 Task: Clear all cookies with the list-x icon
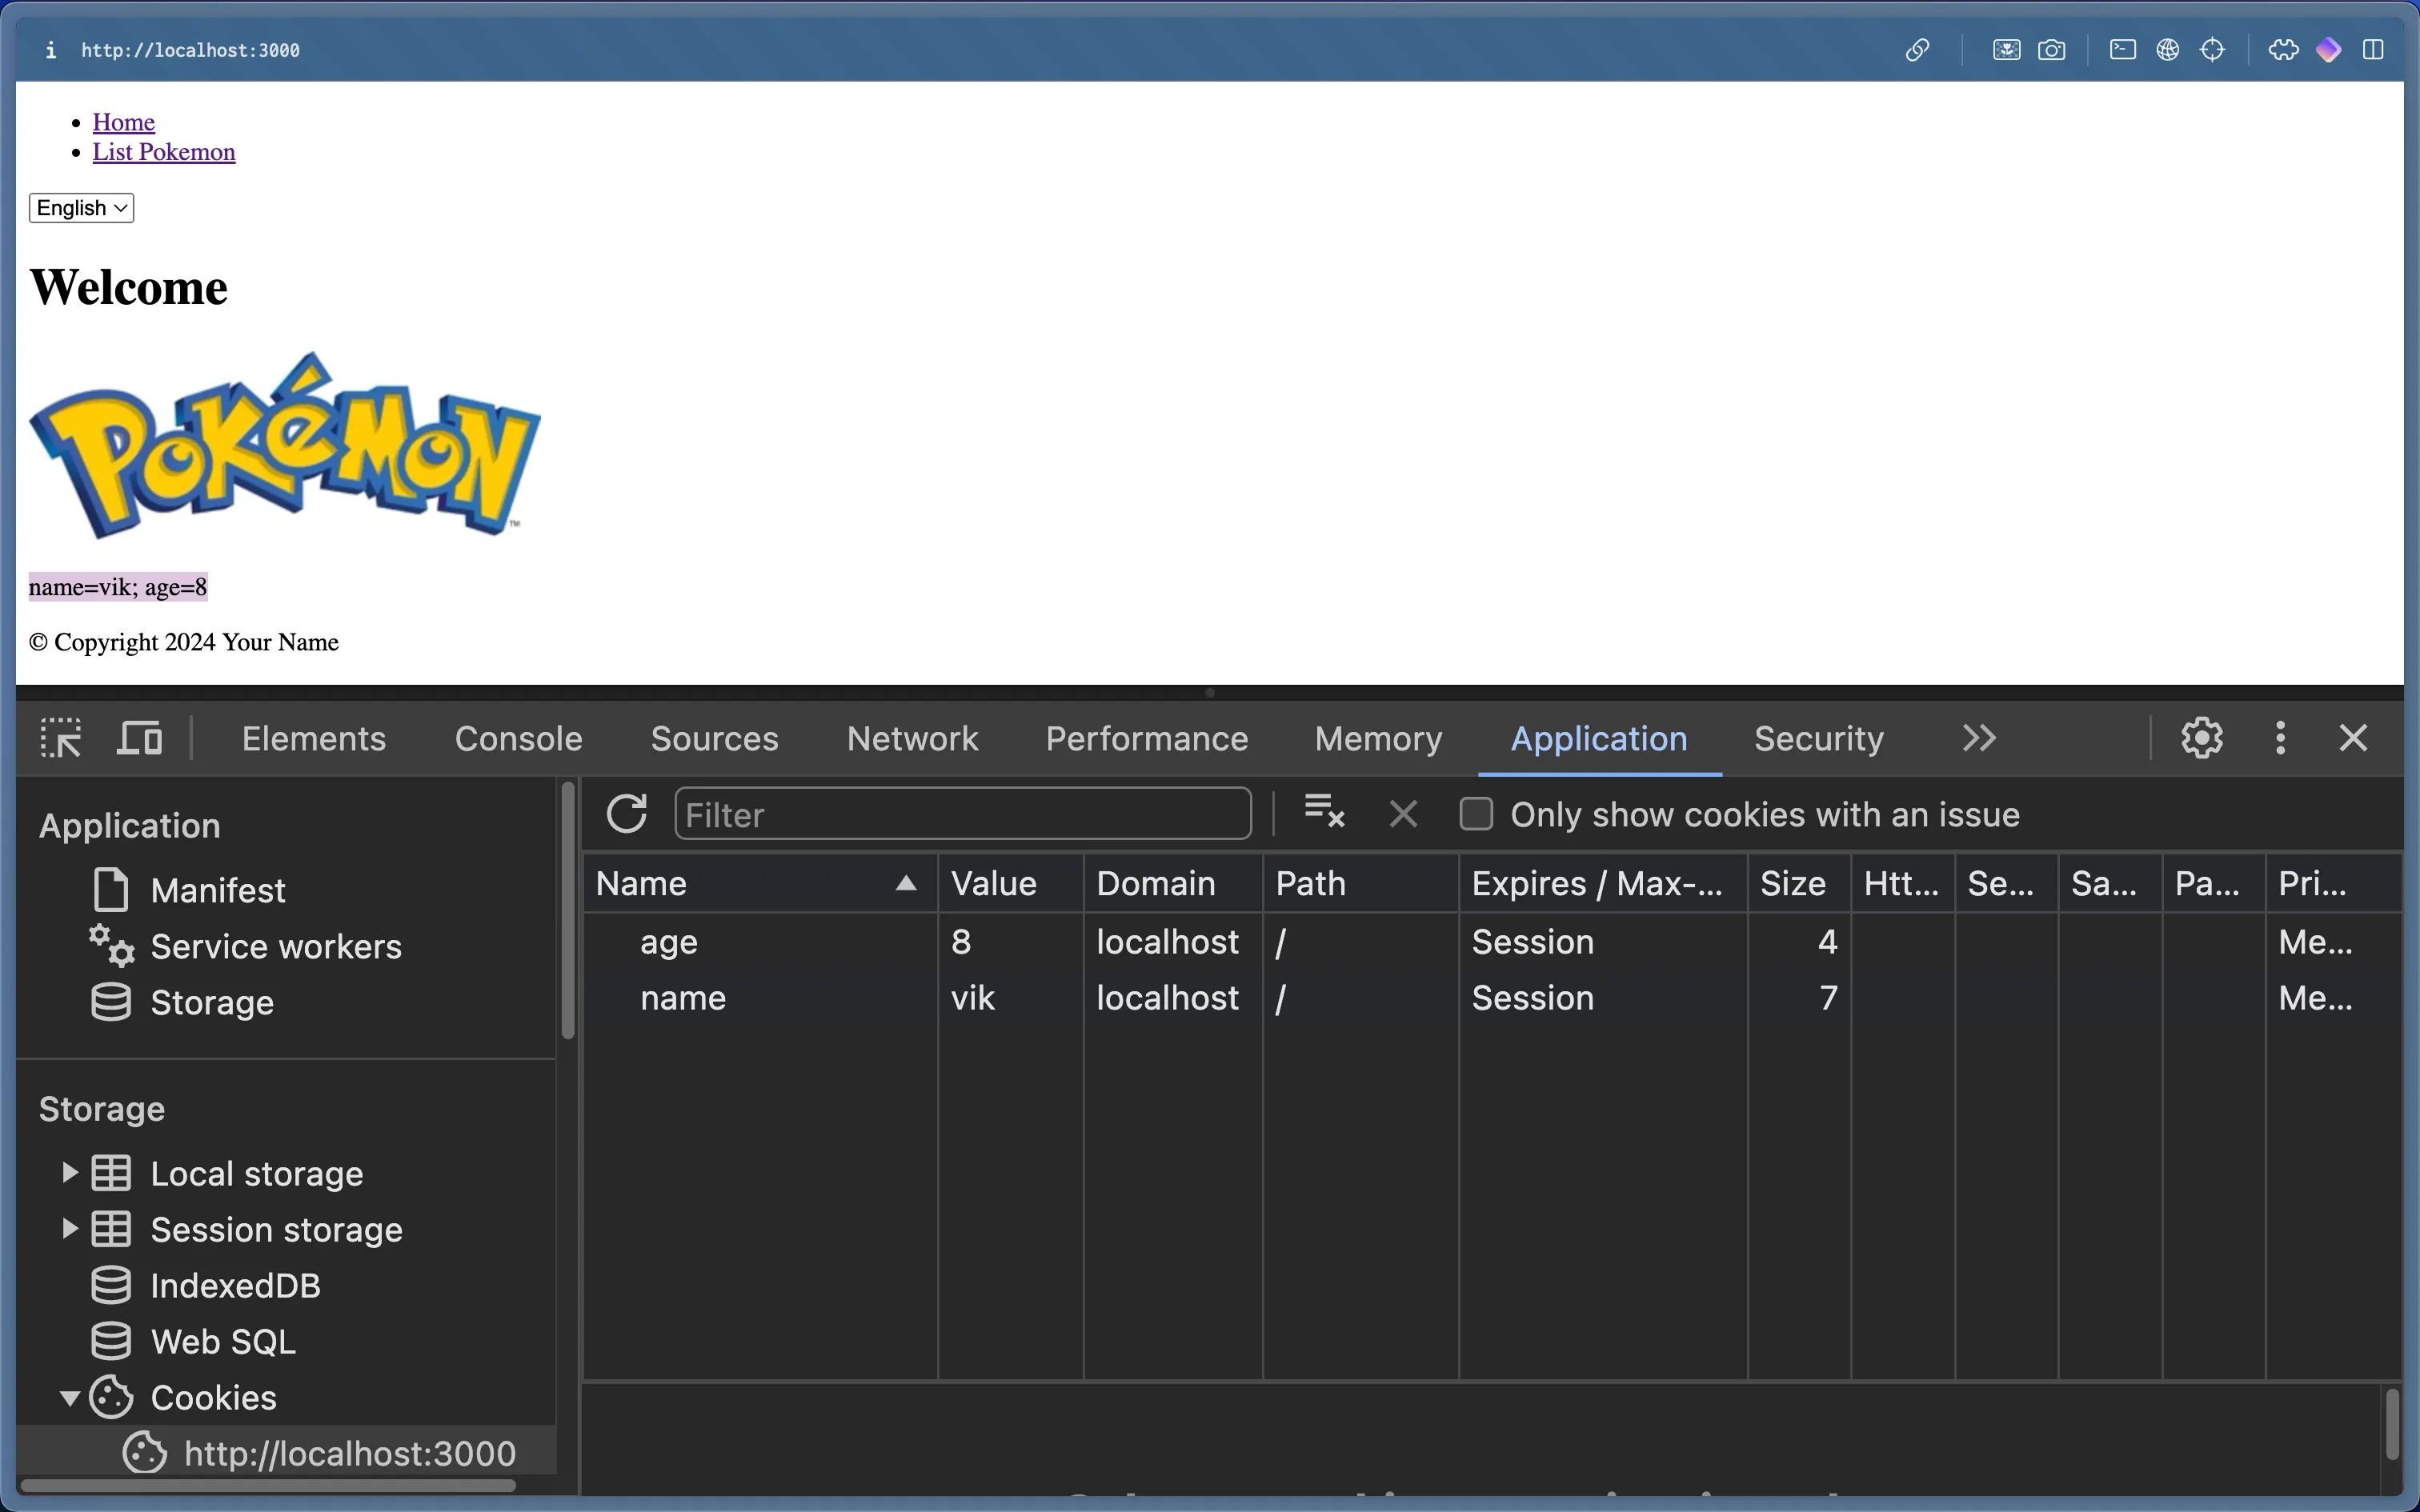pyautogui.click(x=1325, y=811)
